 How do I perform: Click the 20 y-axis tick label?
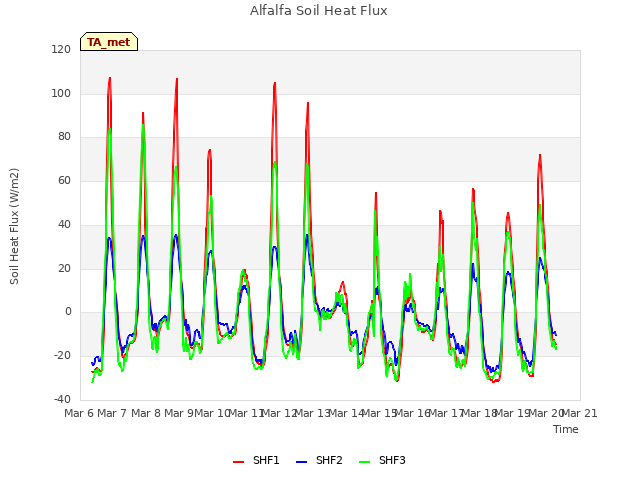click(64, 269)
